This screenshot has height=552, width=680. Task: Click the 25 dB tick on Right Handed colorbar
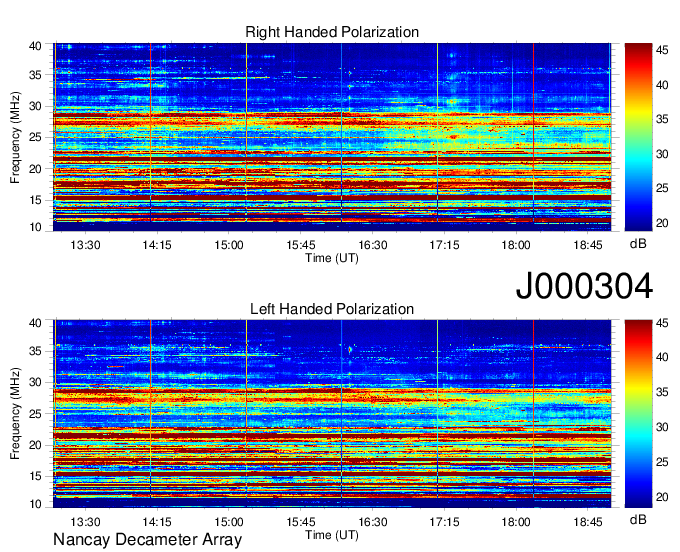pyautogui.click(x=662, y=188)
